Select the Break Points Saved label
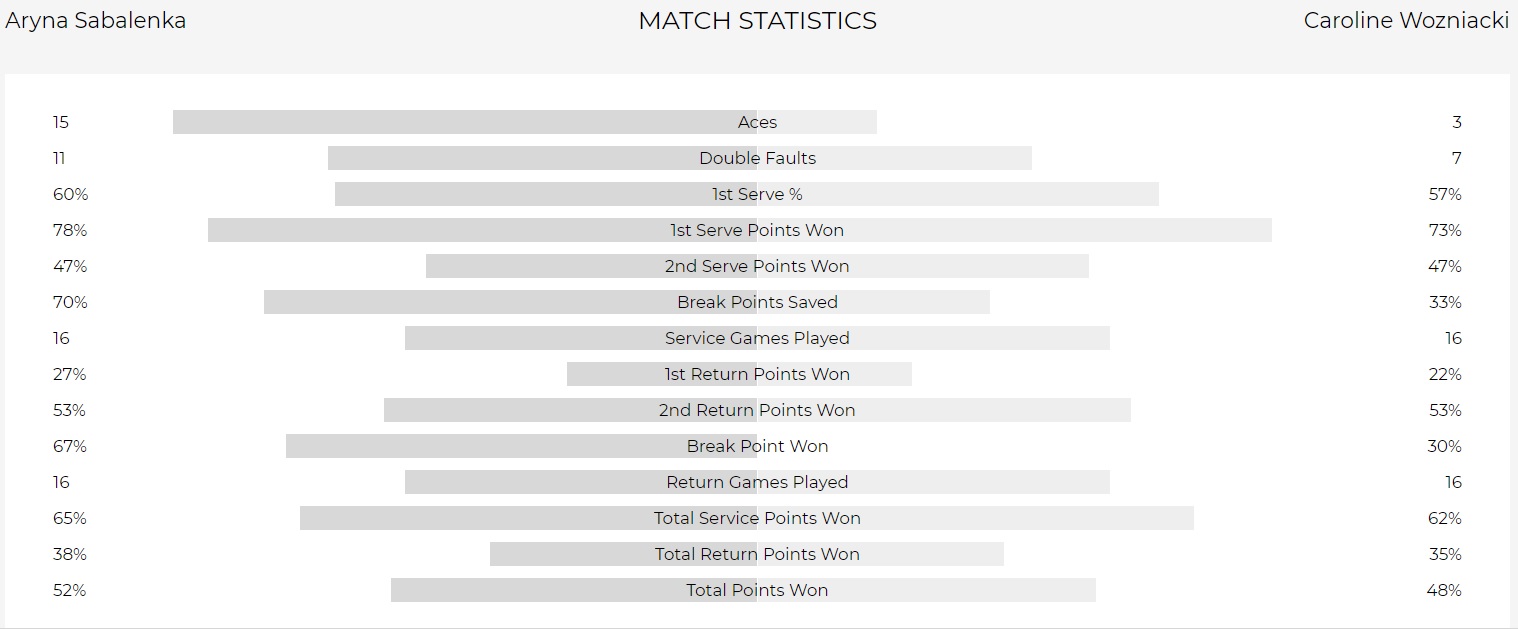Image resolution: width=1518 pixels, height=629 pixels. (757, 302)
